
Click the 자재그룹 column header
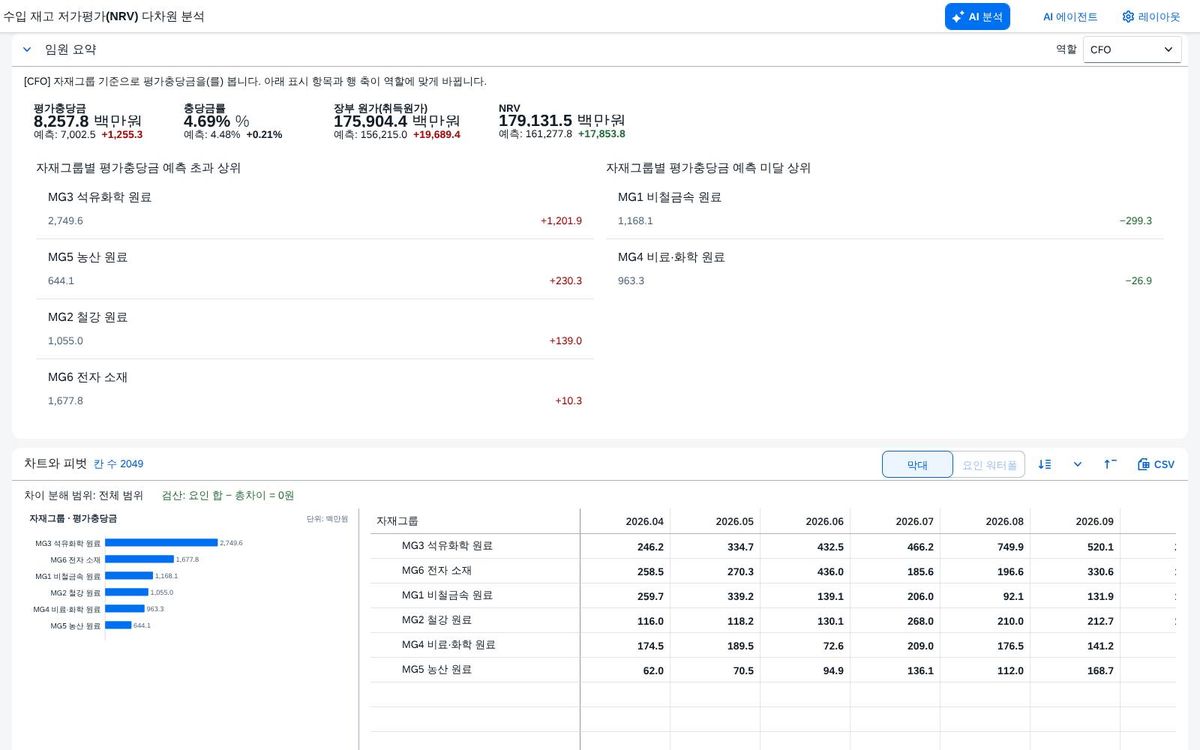[x=475, y=521]
